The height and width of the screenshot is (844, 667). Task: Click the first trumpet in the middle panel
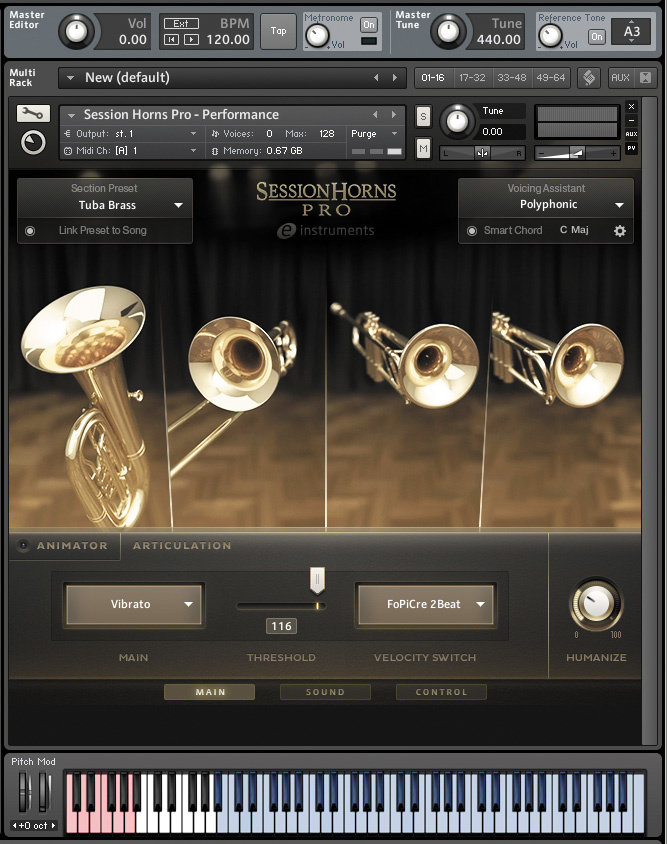(x=406, y=355)
